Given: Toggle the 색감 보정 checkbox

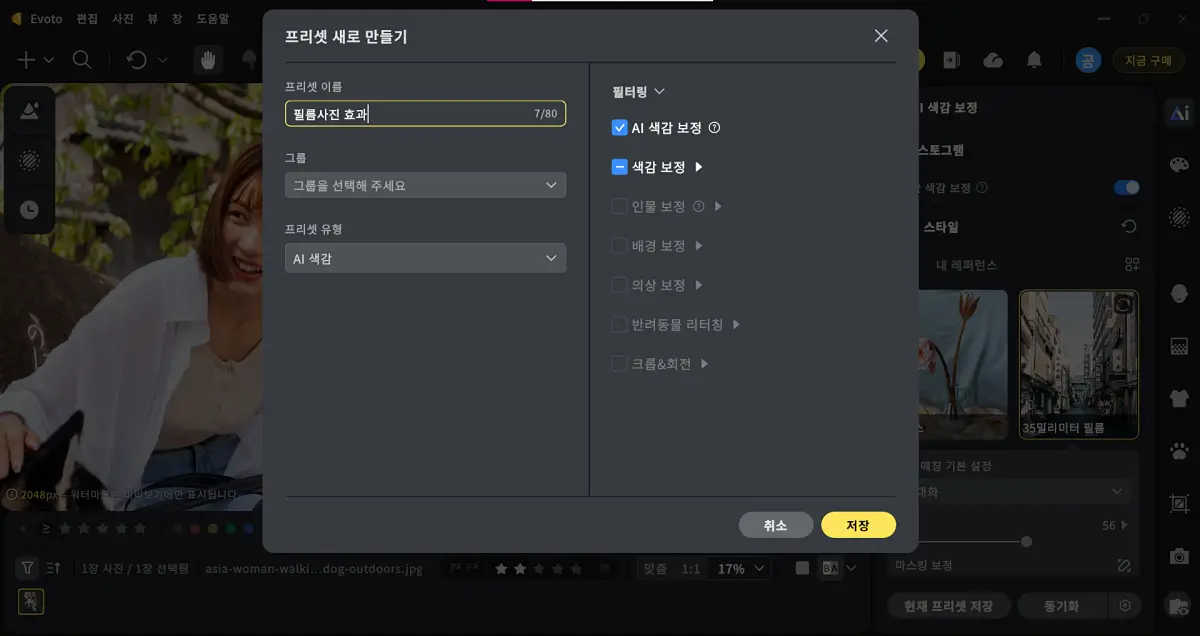Looking at the screenshot, I should pos(619,167).
